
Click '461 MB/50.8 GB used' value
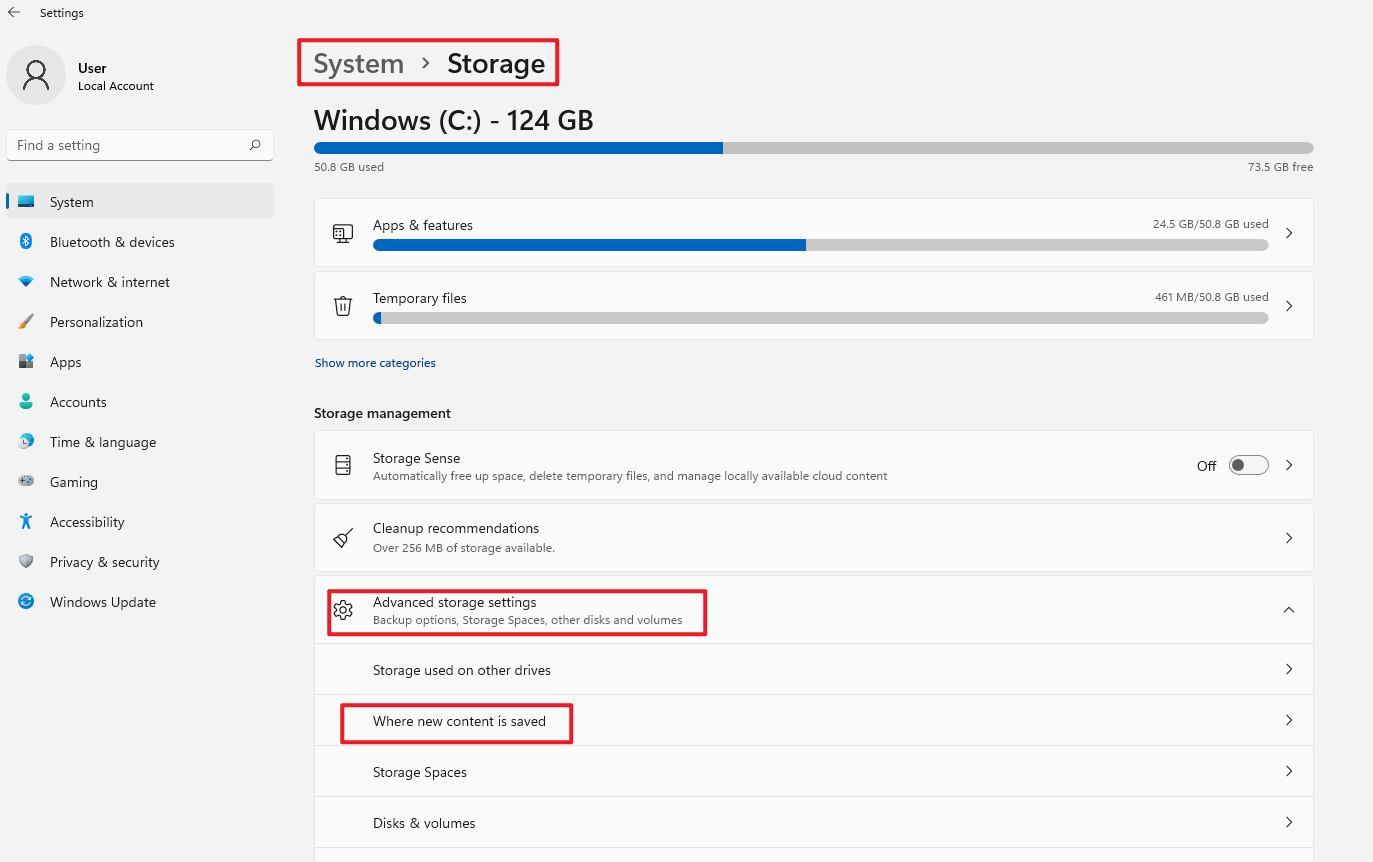[x=1212, y=297]
